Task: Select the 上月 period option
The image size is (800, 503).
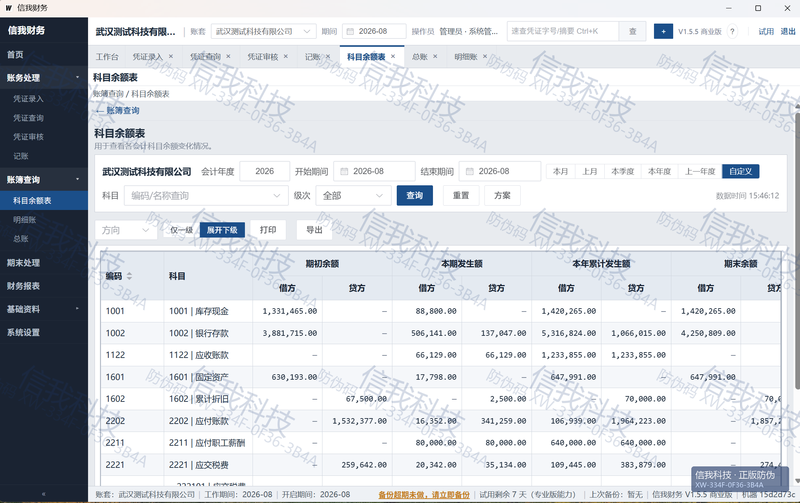Action: point(590,171)
